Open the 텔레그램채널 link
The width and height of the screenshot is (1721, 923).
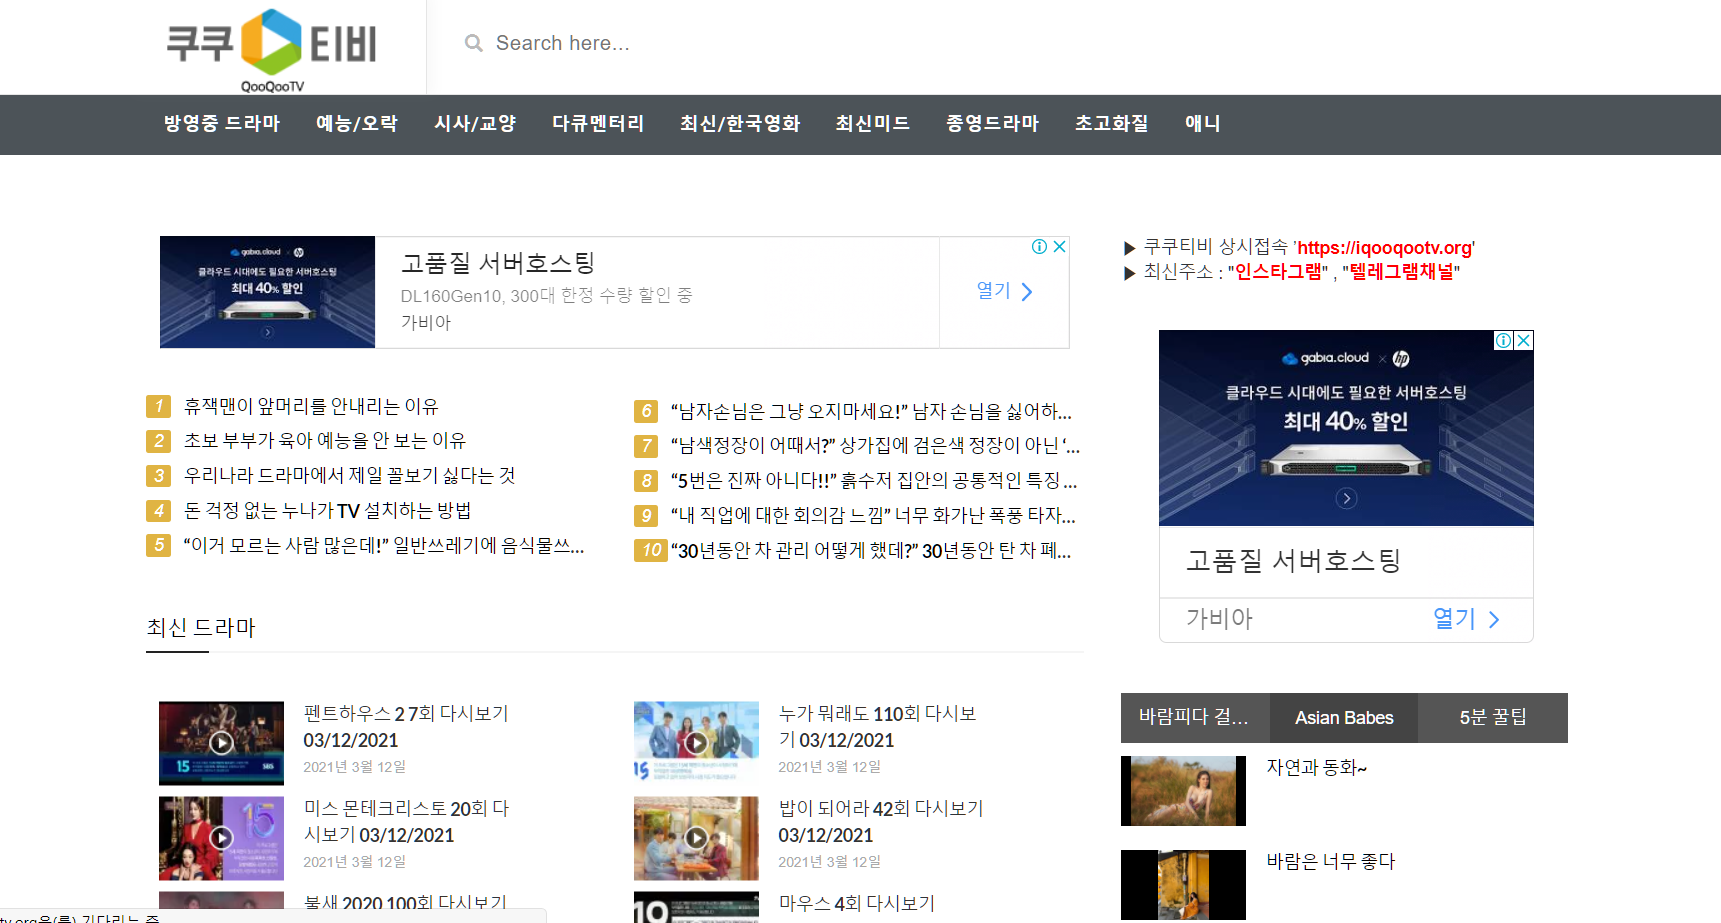[1401, 272]
